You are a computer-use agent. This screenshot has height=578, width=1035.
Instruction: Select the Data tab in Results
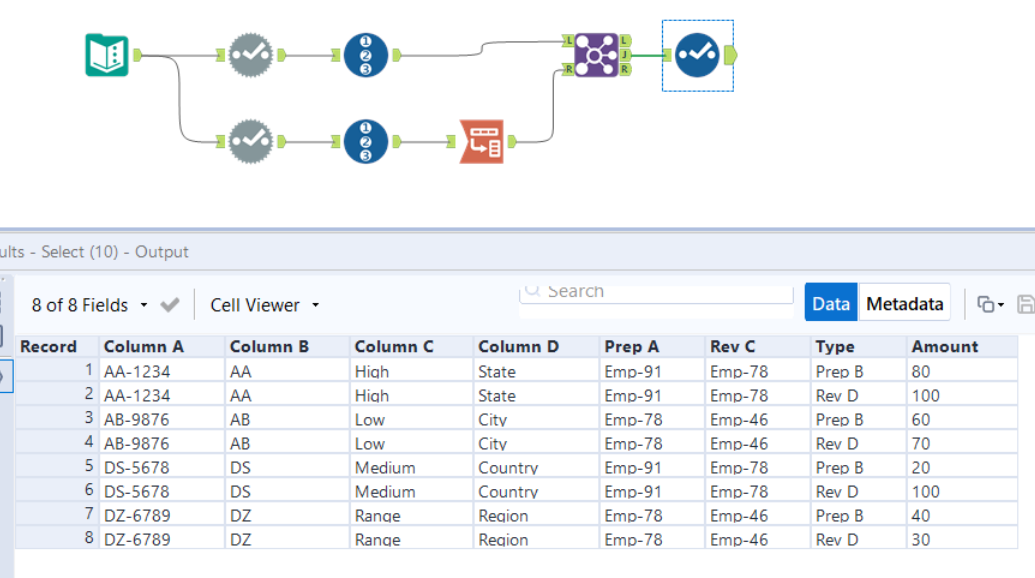831,302
